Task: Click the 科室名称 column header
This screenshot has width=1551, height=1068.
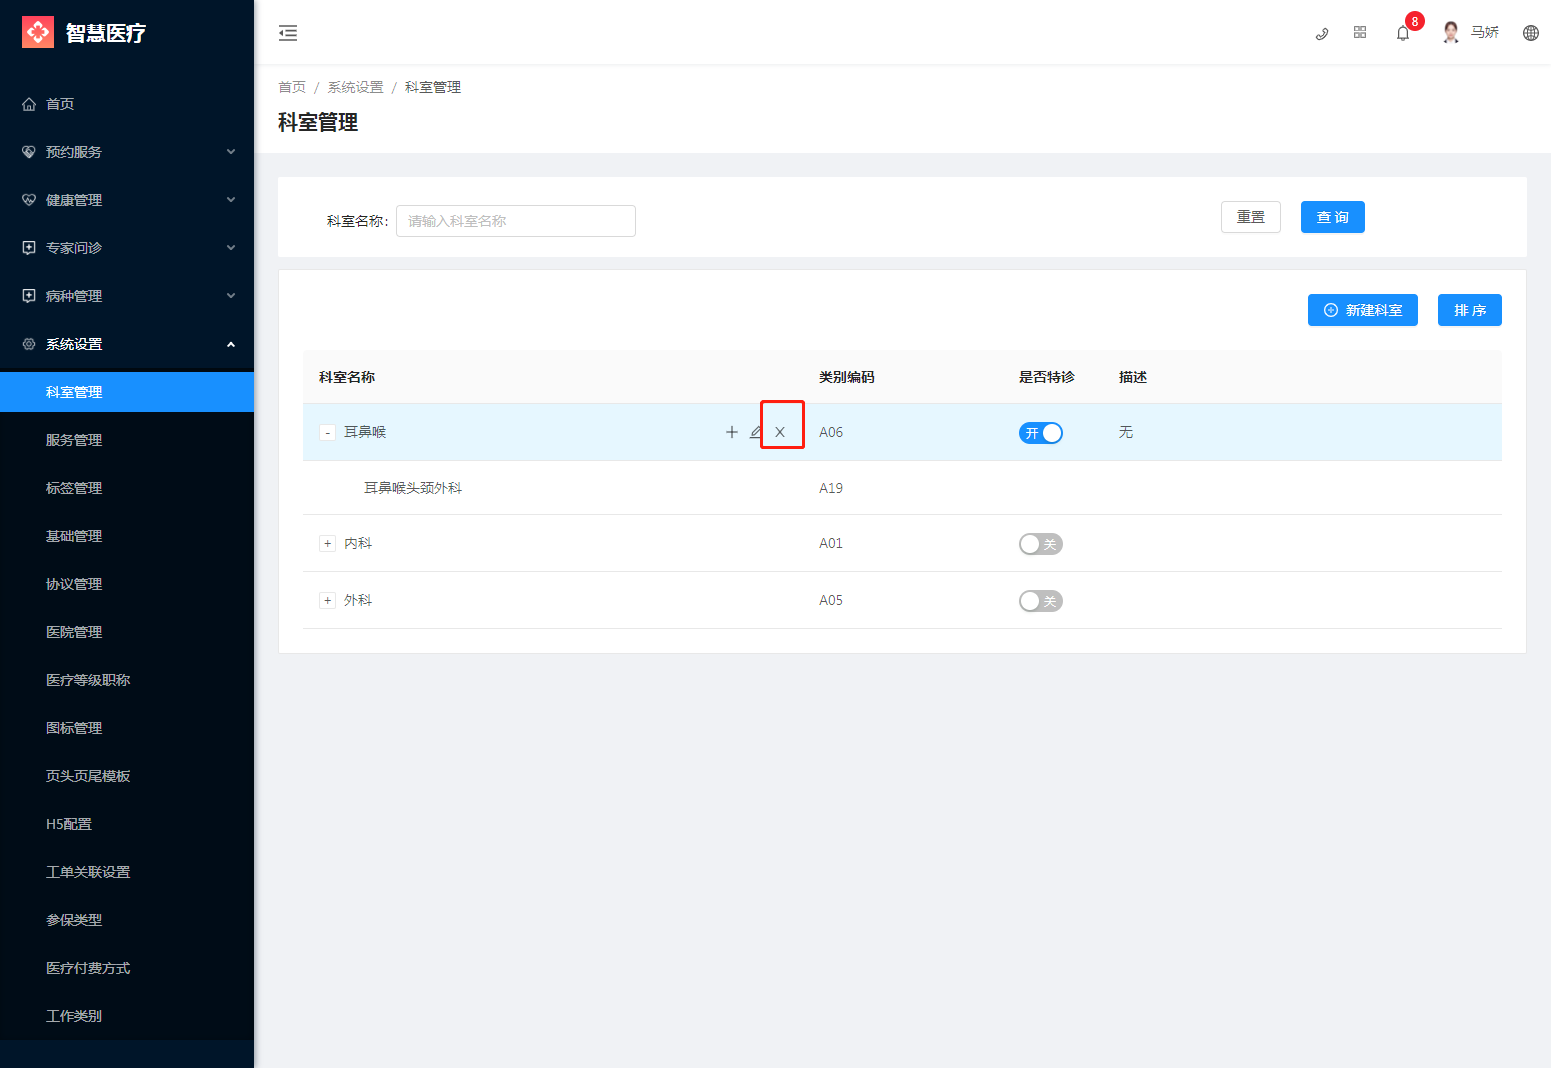Action: [x=347, y=377]
